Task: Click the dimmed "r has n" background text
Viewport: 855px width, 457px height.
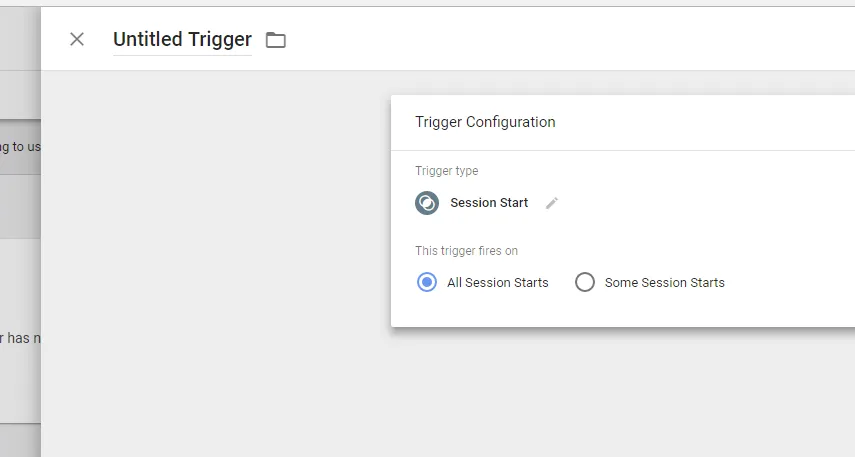Action: tap(20, 338)
